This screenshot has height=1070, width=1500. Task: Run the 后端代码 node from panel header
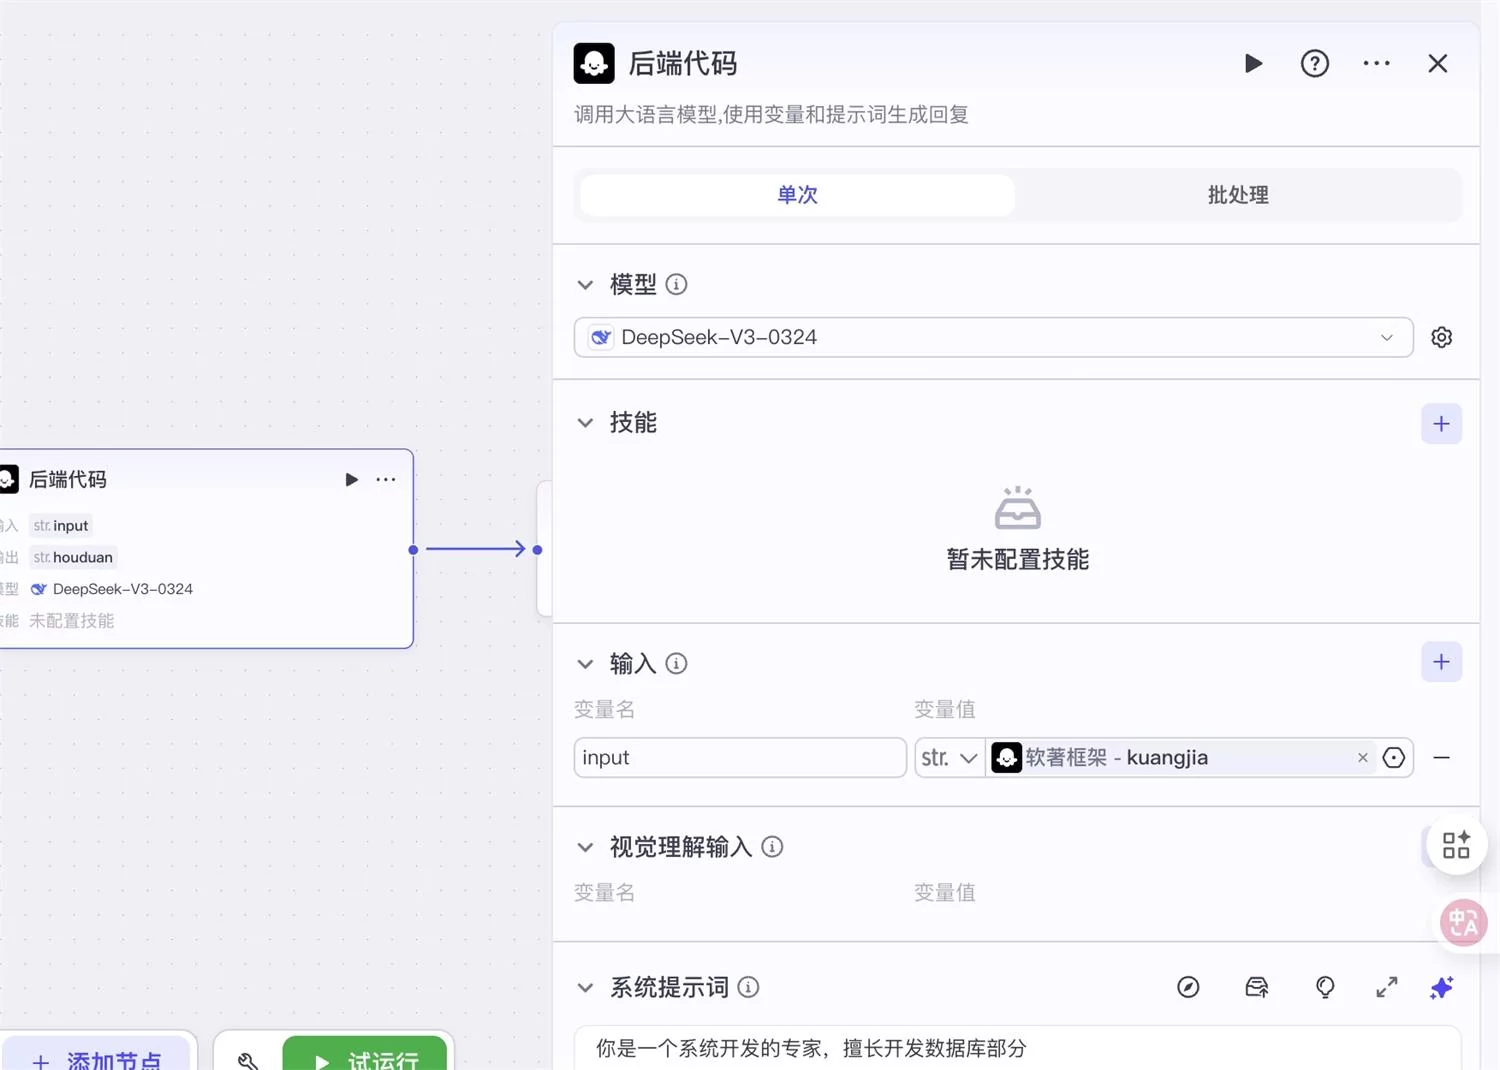[x=1253, y=63]
